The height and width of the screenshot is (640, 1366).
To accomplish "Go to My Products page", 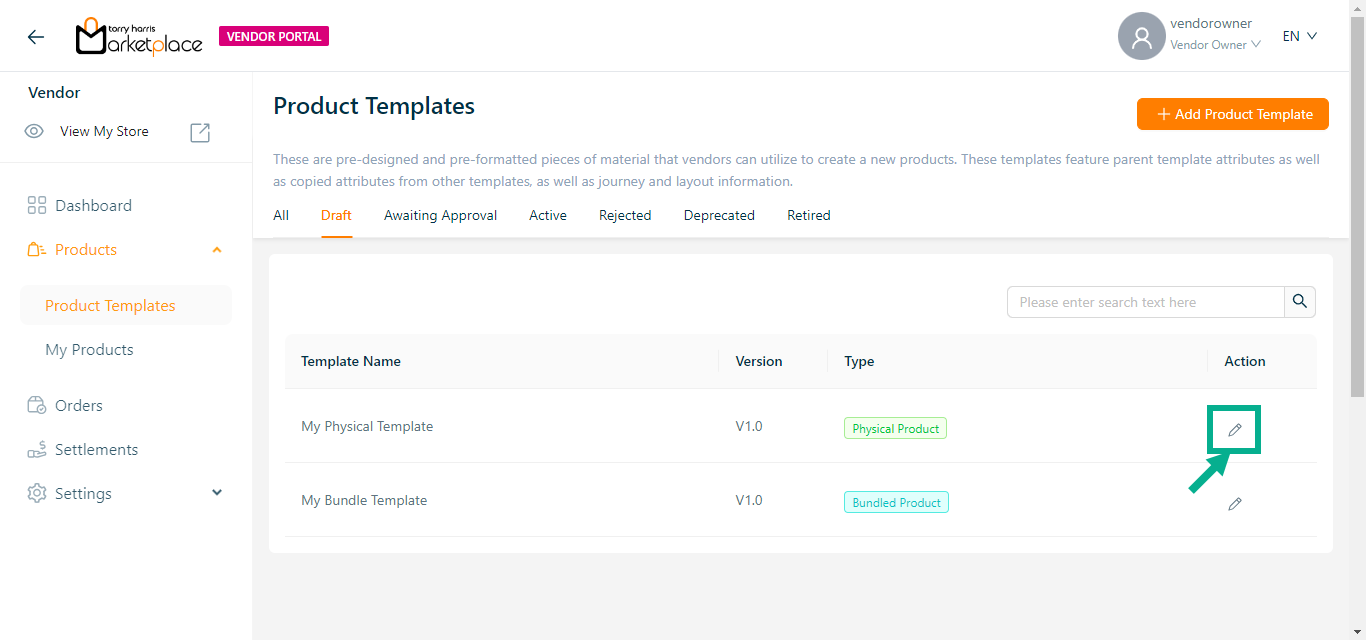I will tap(89, 350).
